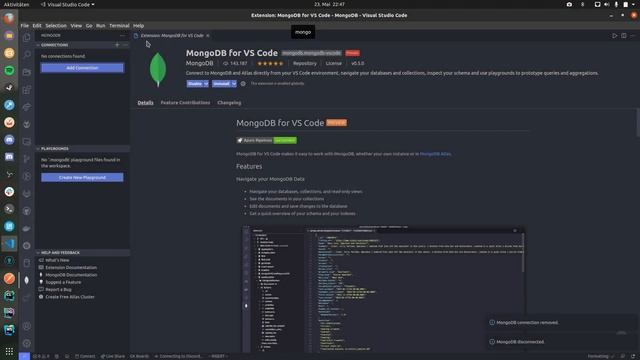
Task: Open the Disable button dropdown arrow
Action: coord(206,84)
